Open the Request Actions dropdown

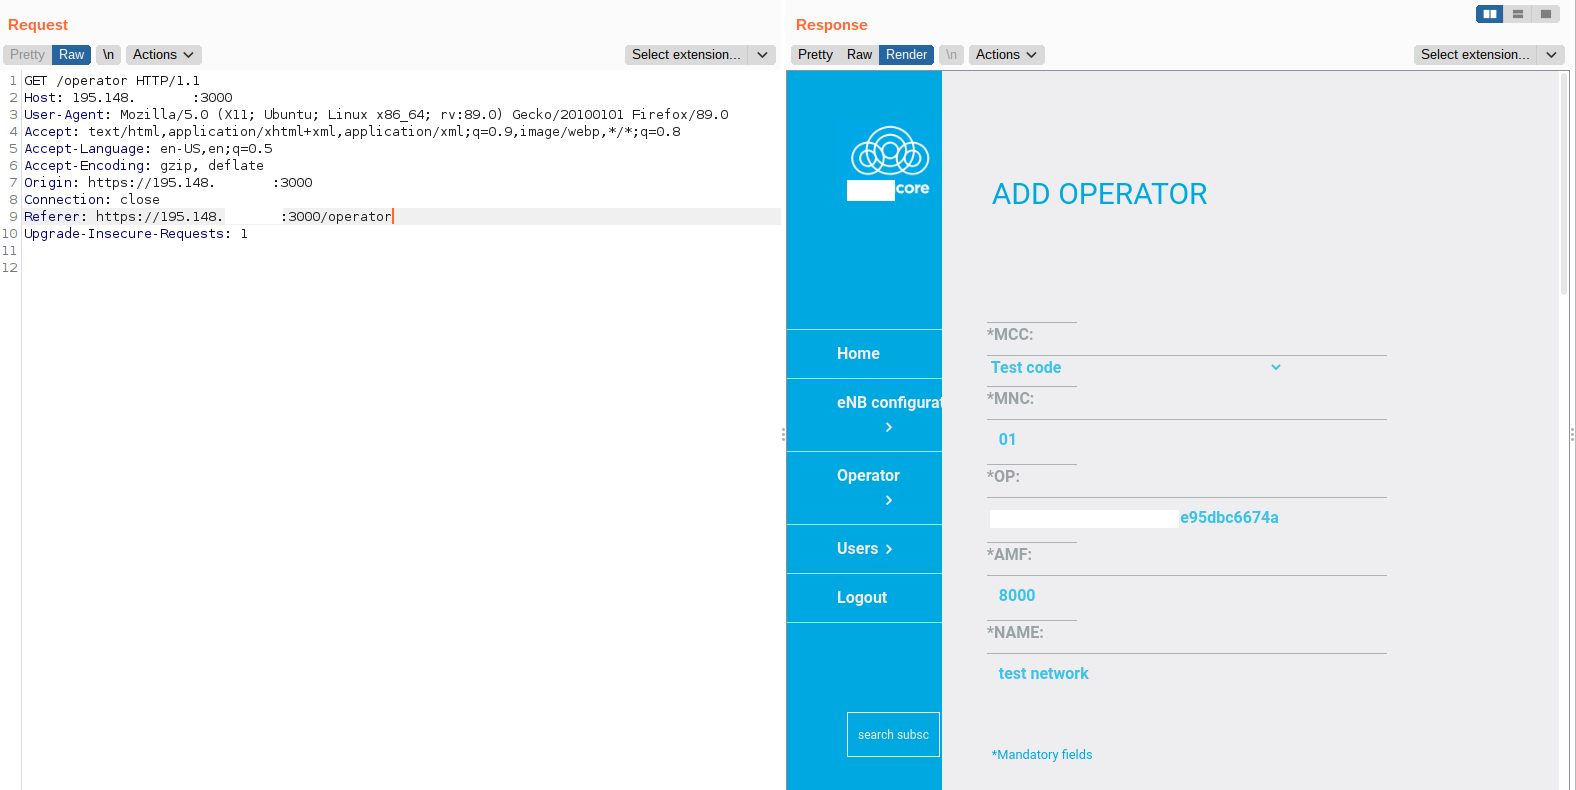point(163,55)
